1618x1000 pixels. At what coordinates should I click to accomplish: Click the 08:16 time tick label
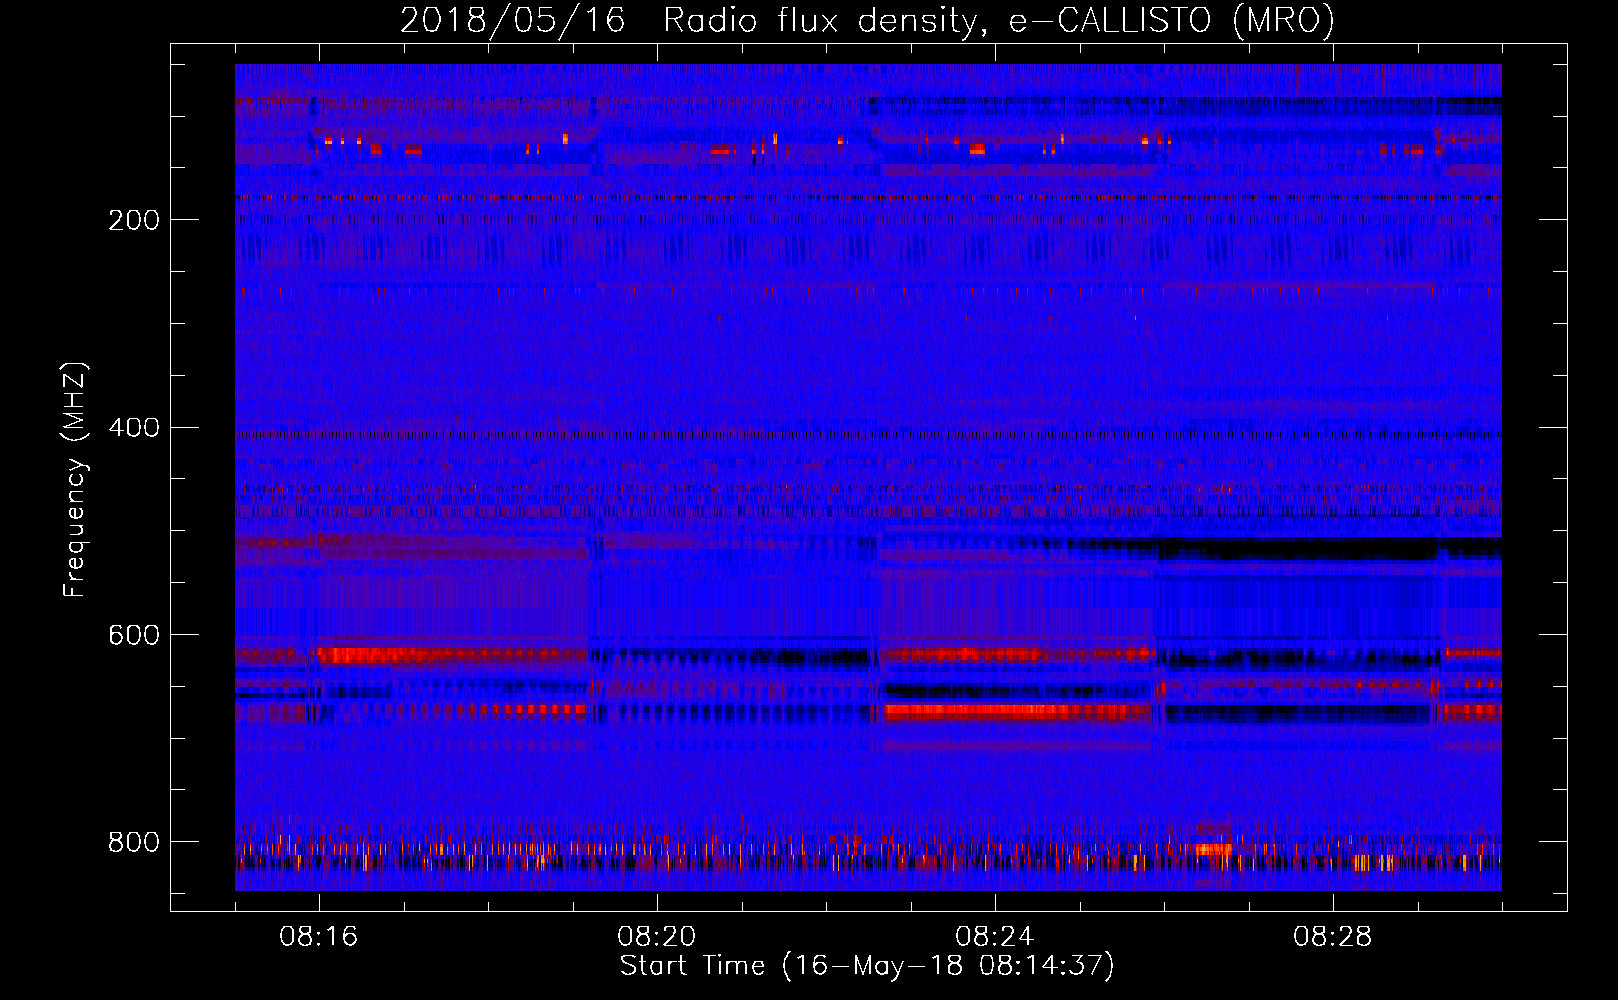point(319,937)
